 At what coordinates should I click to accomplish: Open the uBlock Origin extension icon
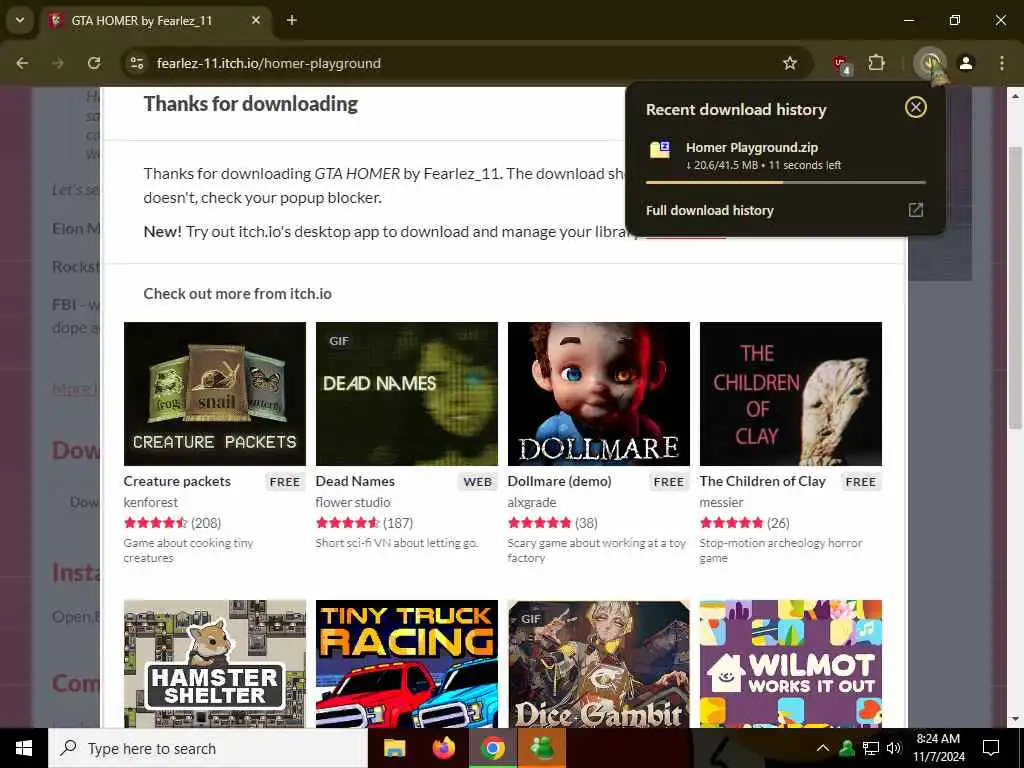tap(841, 64)
